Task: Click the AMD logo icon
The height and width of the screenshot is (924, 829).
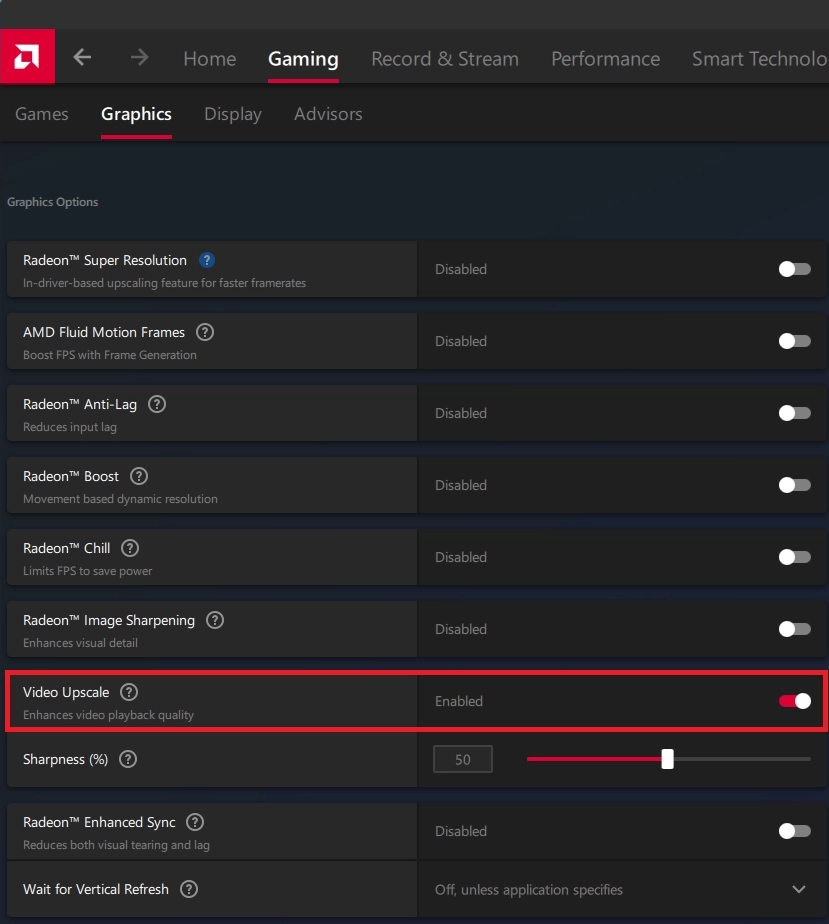Action: tap(27, 57)
